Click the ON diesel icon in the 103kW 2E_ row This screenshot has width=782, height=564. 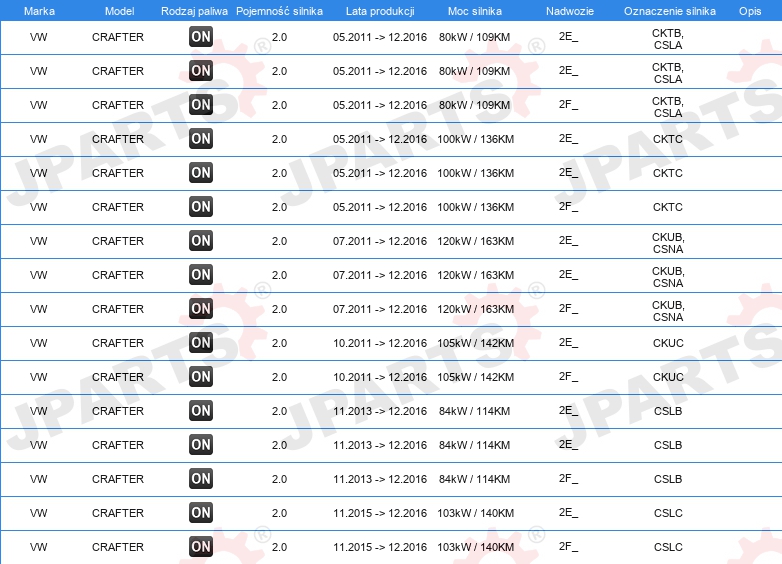(201, 513)
